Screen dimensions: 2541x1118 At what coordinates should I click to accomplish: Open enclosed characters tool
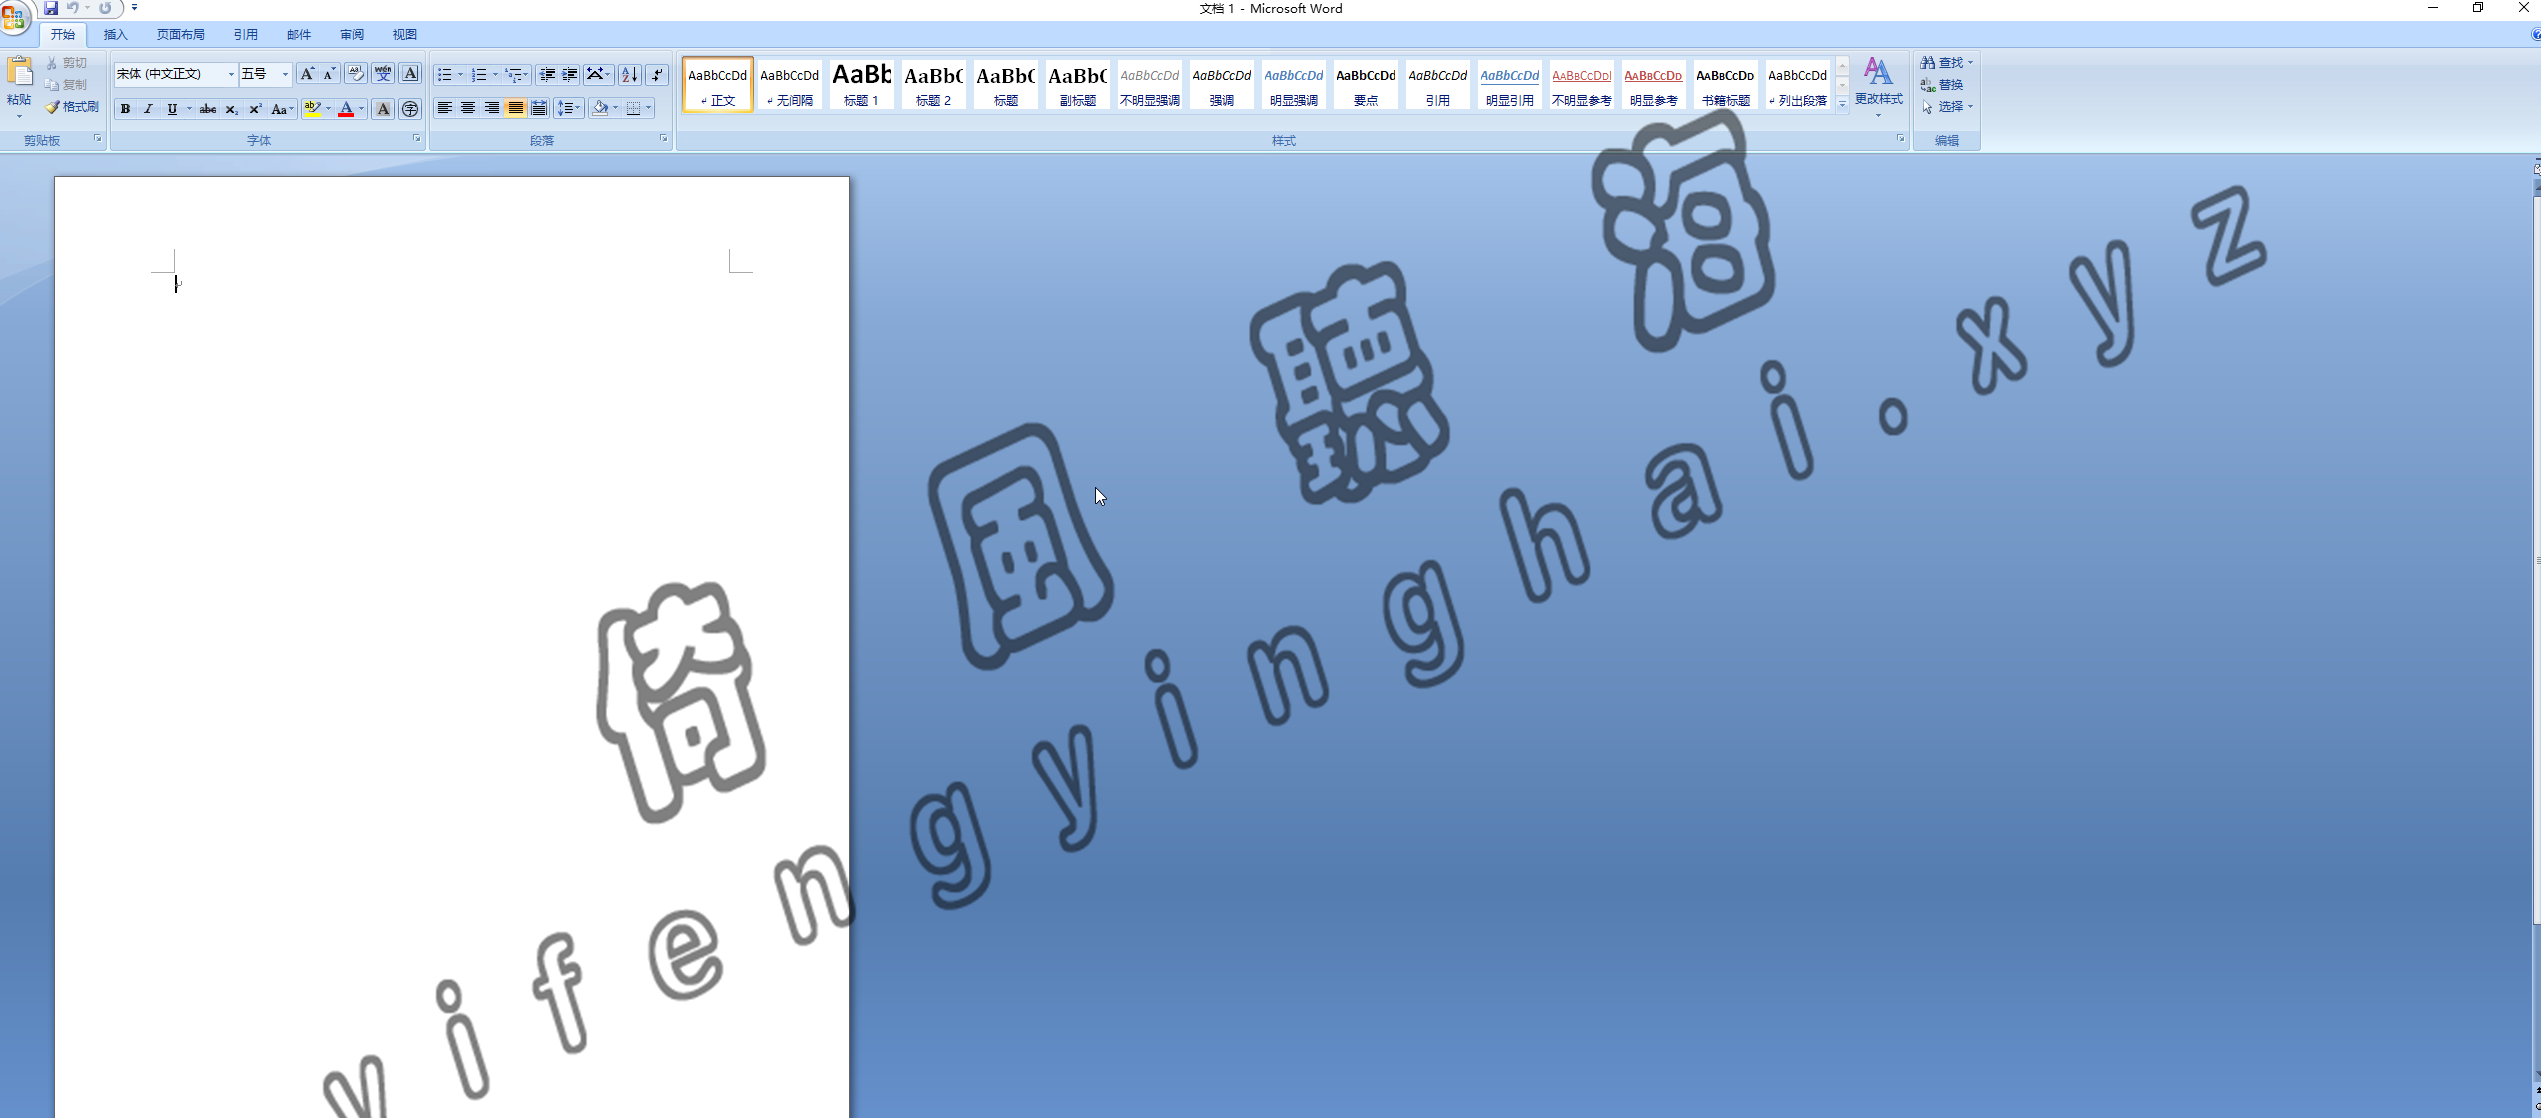[x=410, y=109]
